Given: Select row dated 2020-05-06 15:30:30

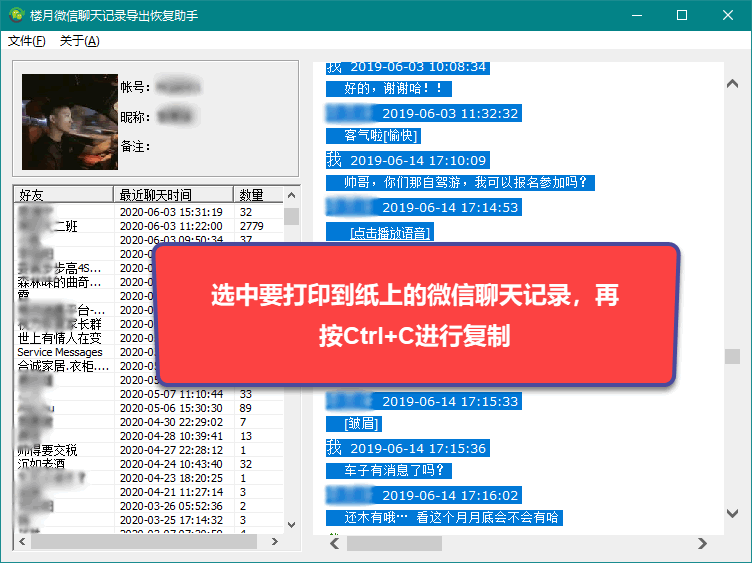Looking at the screenshot, I should [x=149, y=408].
